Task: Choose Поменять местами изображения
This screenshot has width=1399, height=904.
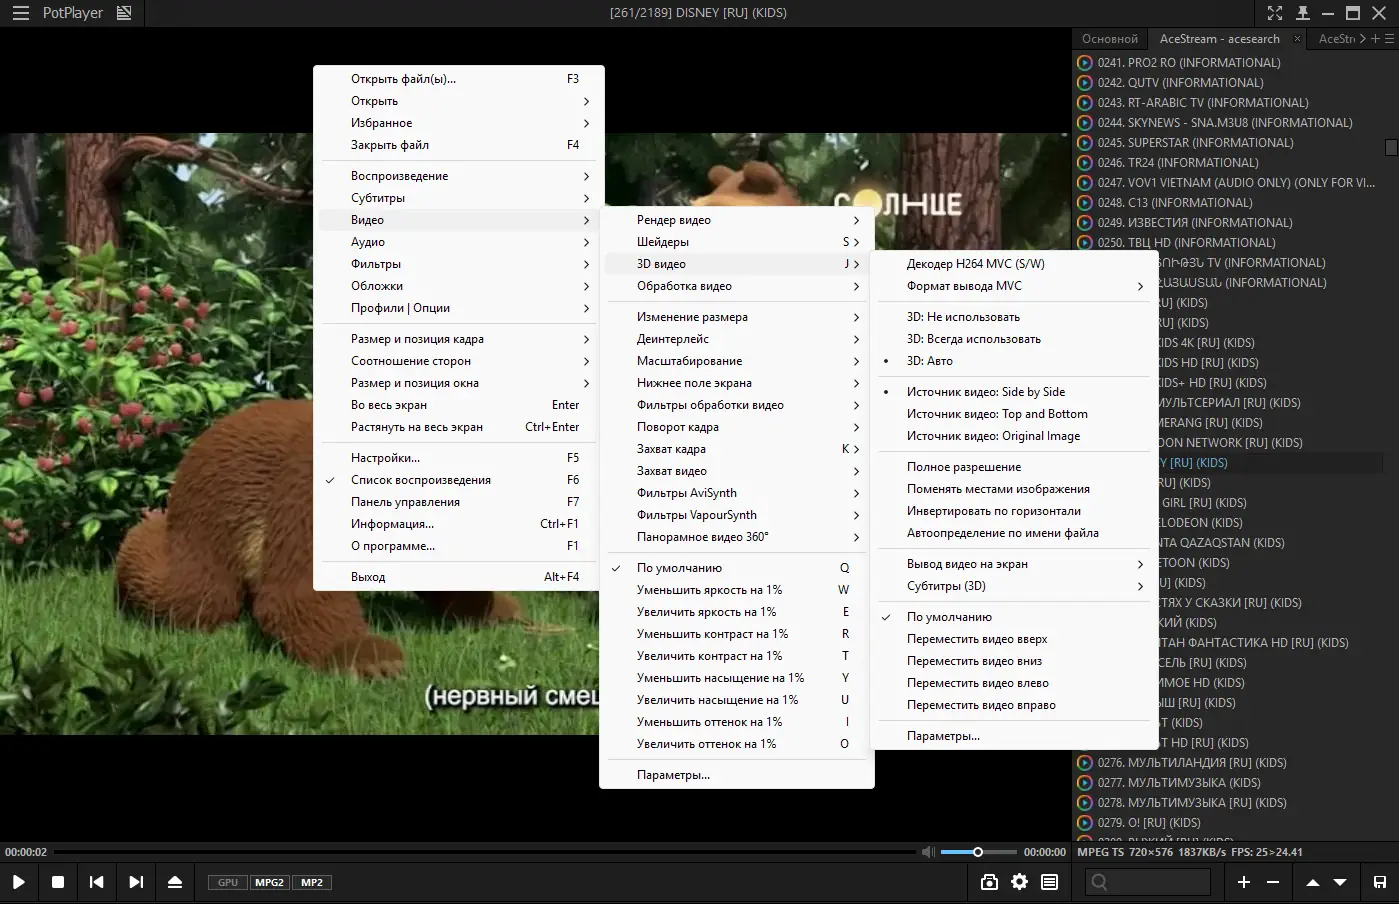Action: (1013, 489)
